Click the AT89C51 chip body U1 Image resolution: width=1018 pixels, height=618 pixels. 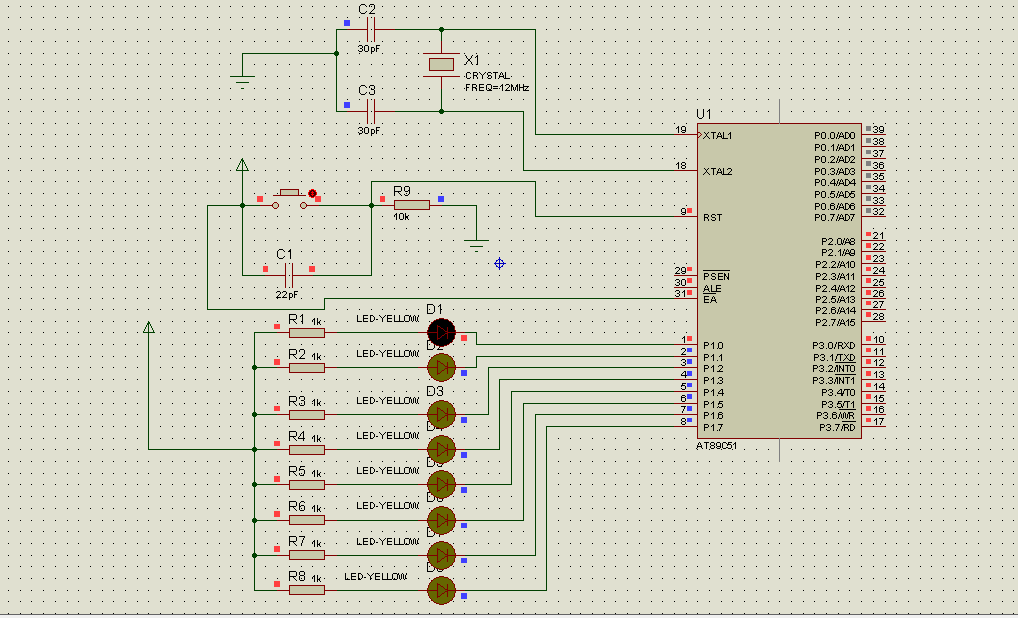coord(778,280)
